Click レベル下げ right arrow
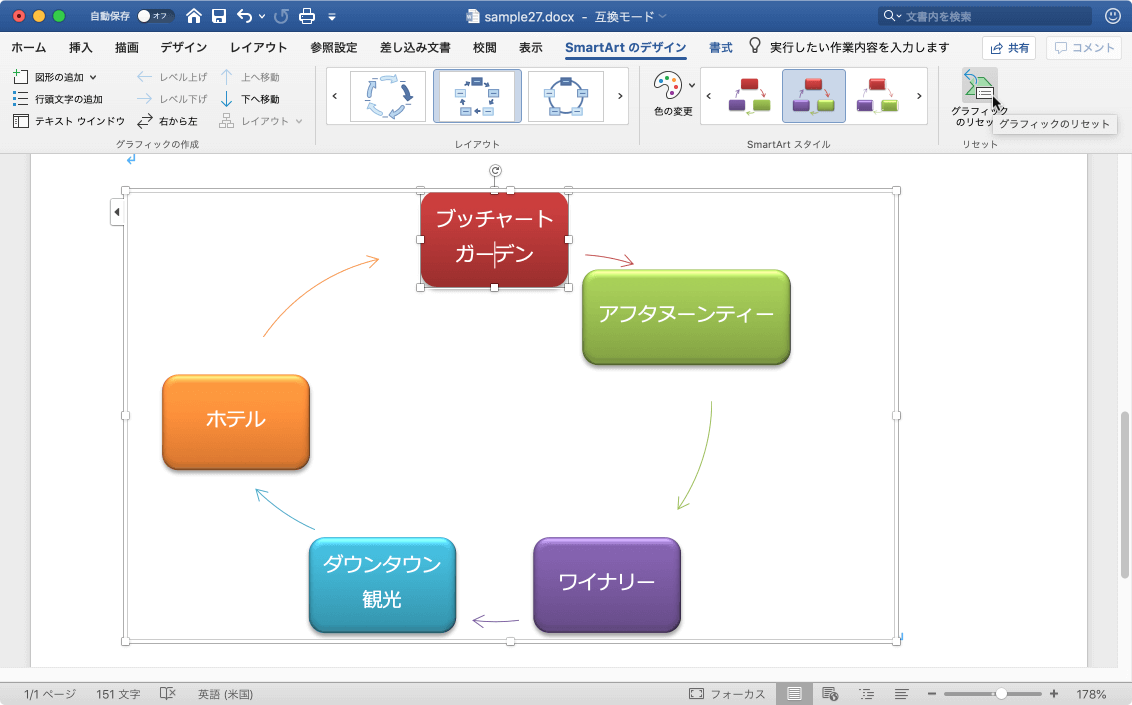Image resolution: width=1132 pixels, height=705 pixels. pyautogui.click(x=172, y=99)
